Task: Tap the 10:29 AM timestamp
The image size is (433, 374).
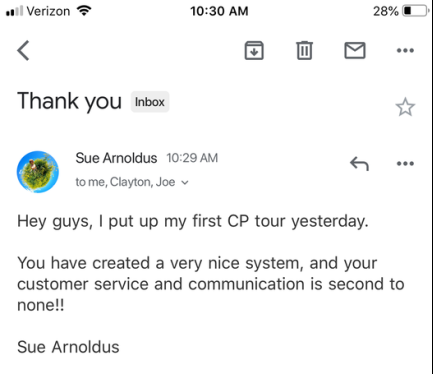Action: pyautogui.click(x=192, y=158)
